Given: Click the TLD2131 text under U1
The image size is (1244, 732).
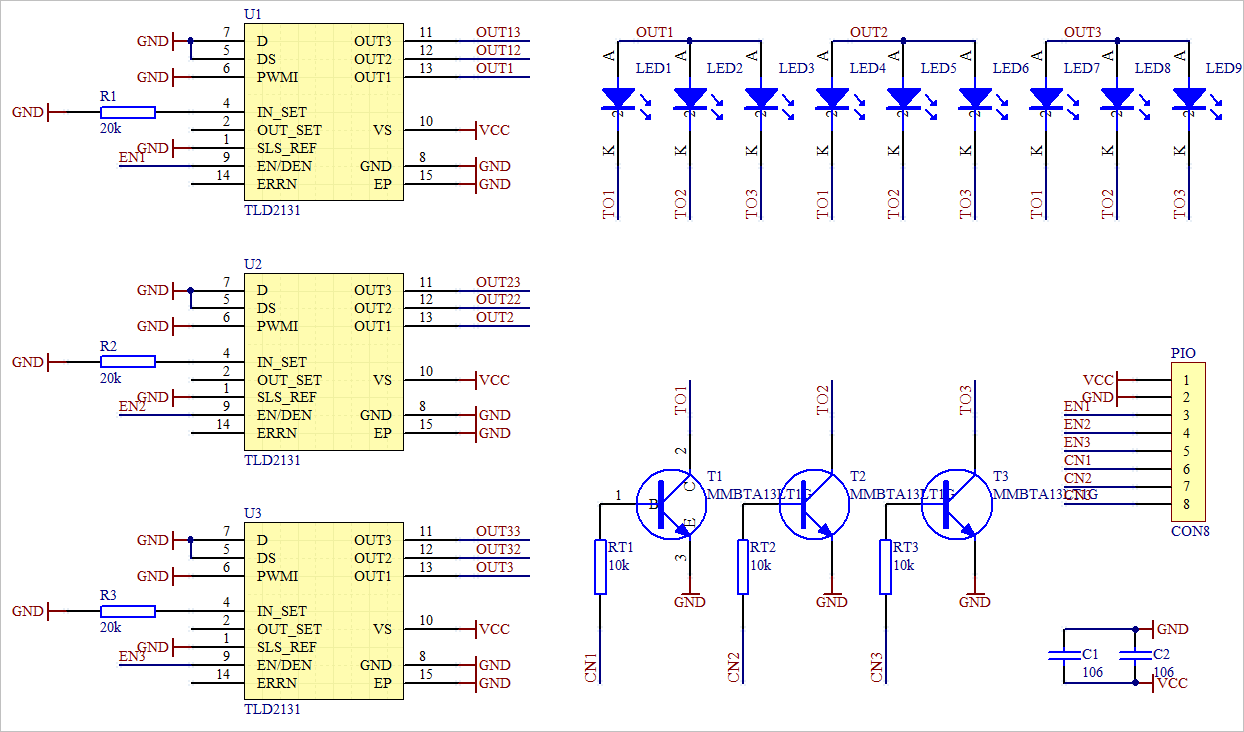Looking at the screenshot, I should click(272, 211).
